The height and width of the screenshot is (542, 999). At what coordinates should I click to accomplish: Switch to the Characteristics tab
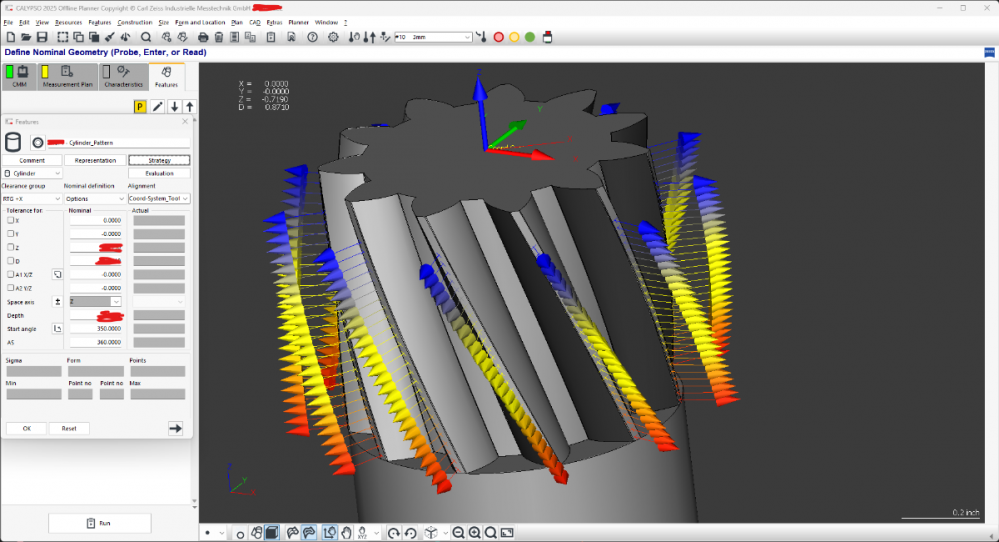(124, 76)
